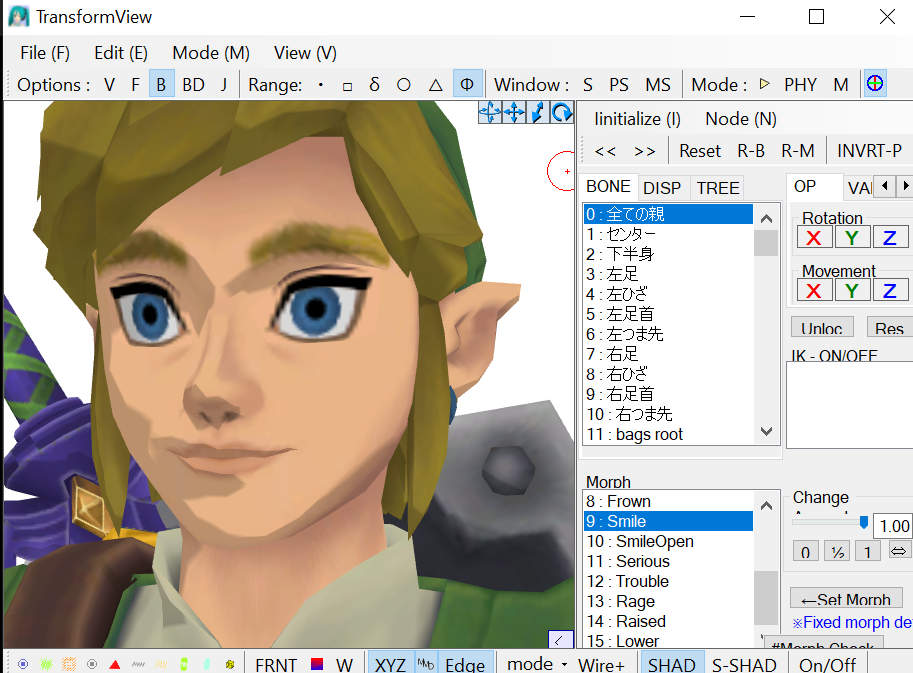The width and height of the screenshot is (913, 673).
Task: Click the rotate-arrow icon atop the viewport
Action: (562, 112)
